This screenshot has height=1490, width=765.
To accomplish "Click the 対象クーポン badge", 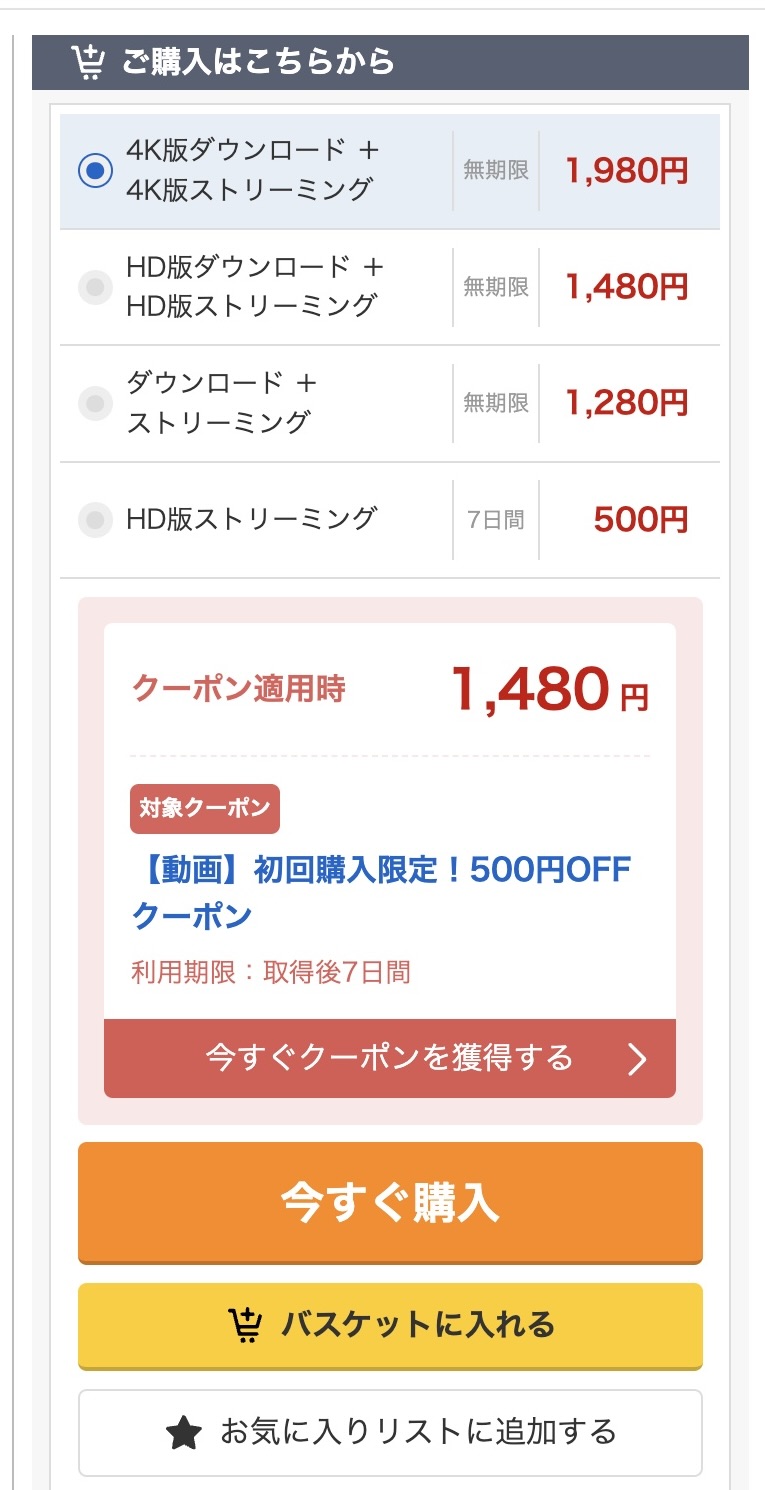I will [205, 809].
